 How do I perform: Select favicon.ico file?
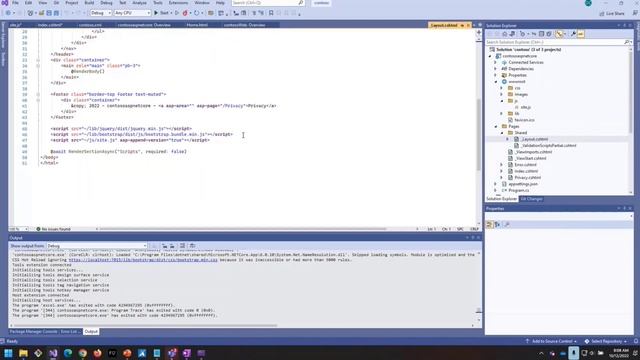[x=524, y=120]
